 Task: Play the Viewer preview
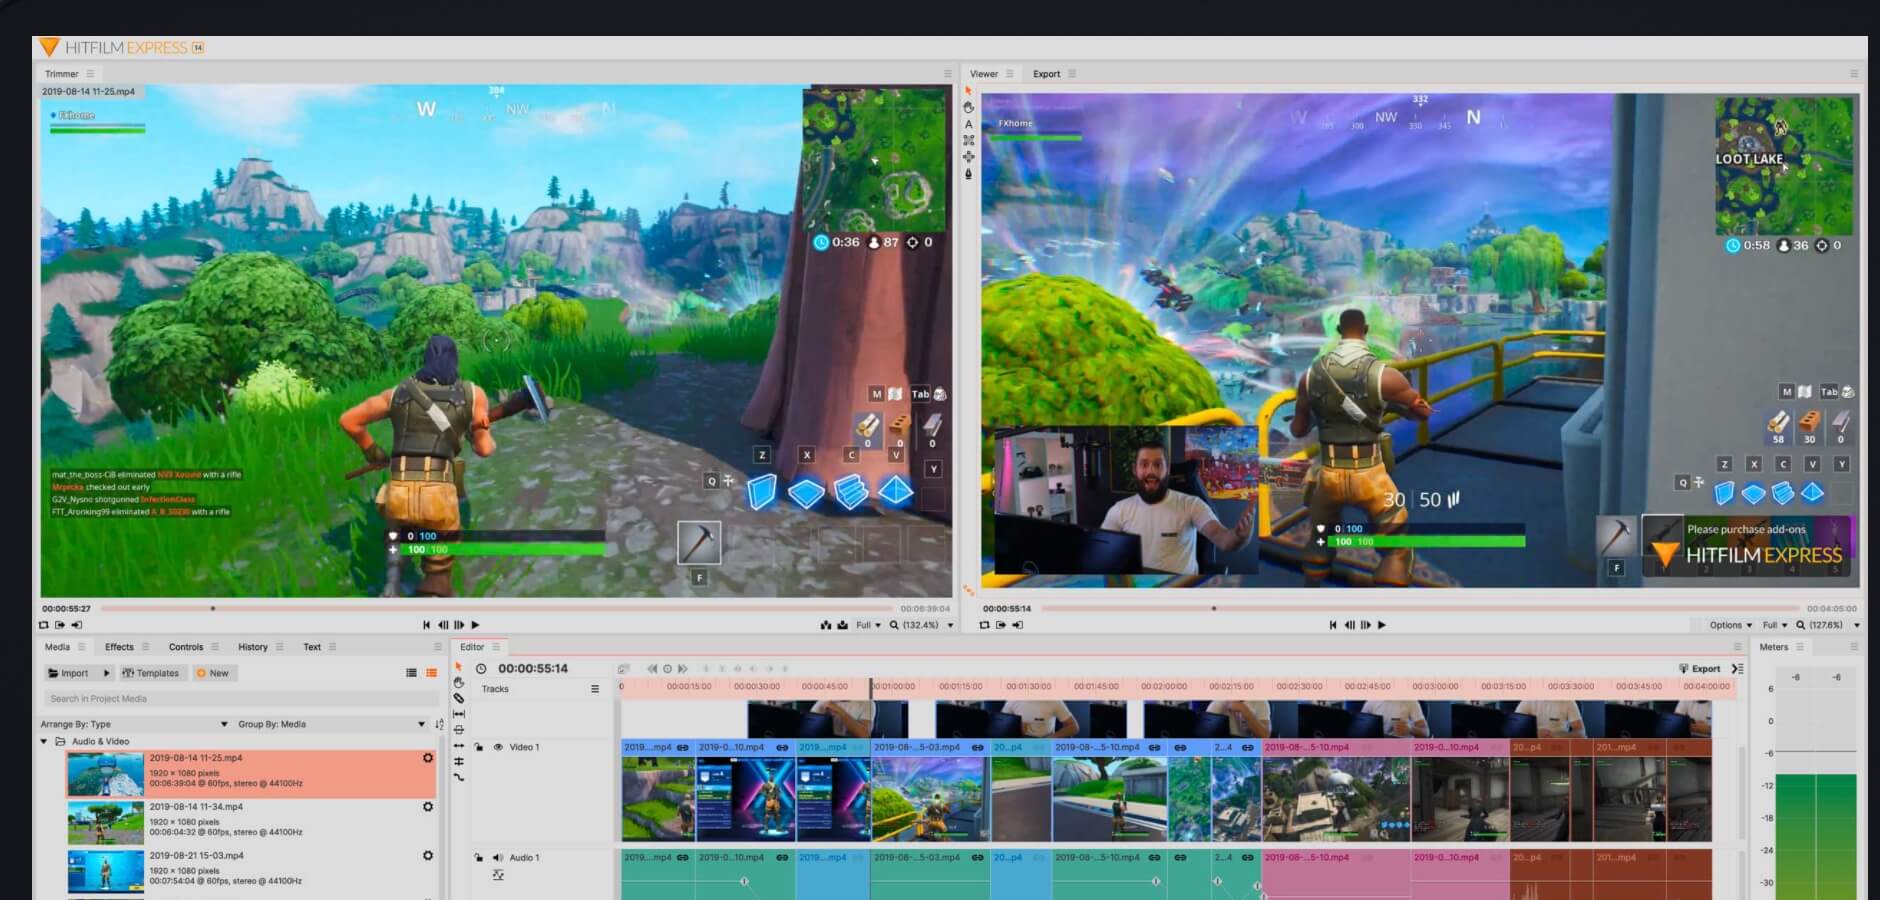point(1382,625)
